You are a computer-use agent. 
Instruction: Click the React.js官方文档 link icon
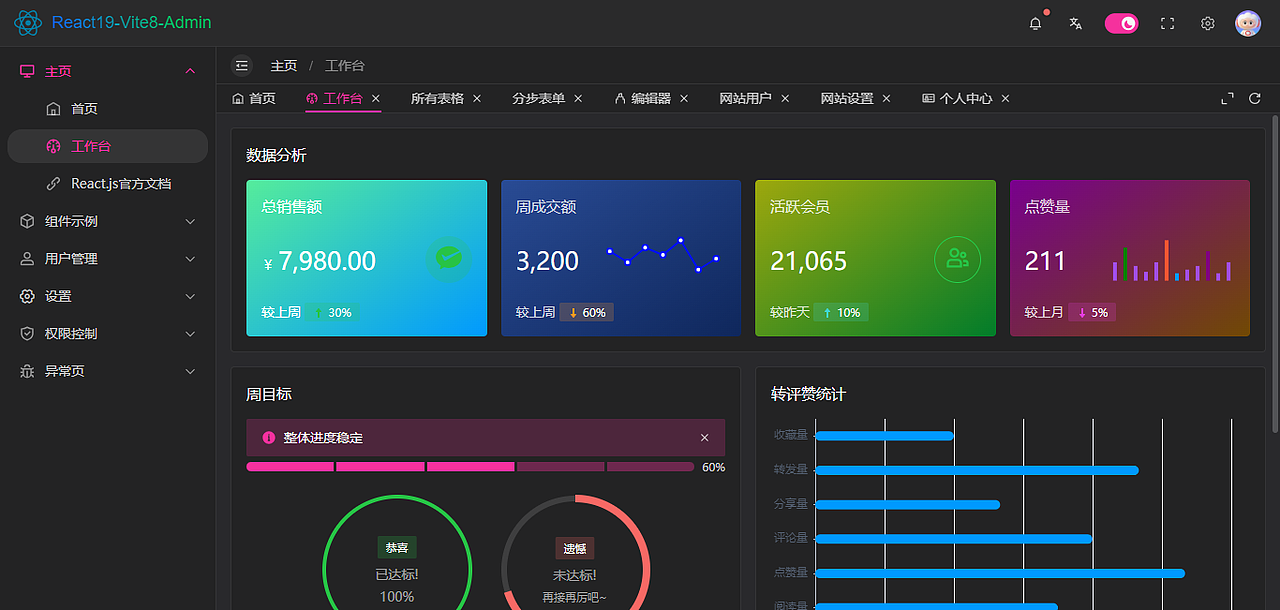54,184
